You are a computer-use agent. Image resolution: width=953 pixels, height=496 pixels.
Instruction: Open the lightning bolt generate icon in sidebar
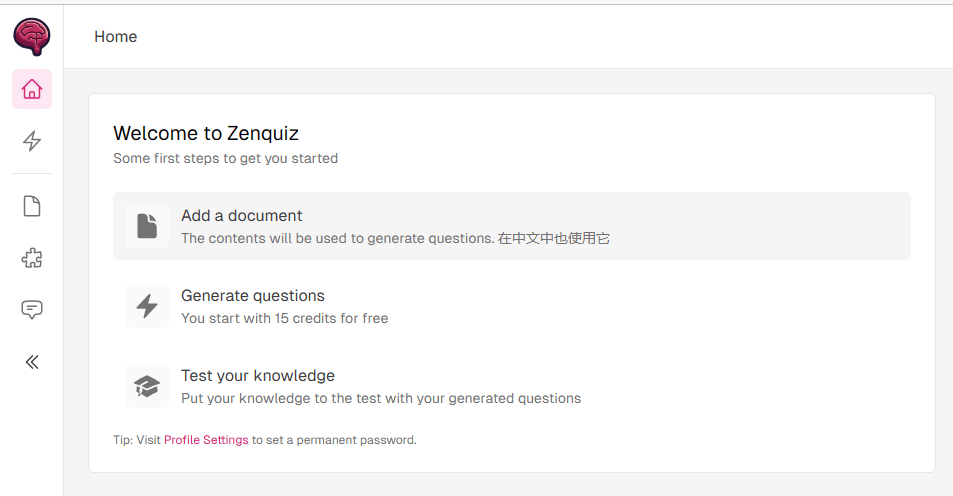pos(32,141)
